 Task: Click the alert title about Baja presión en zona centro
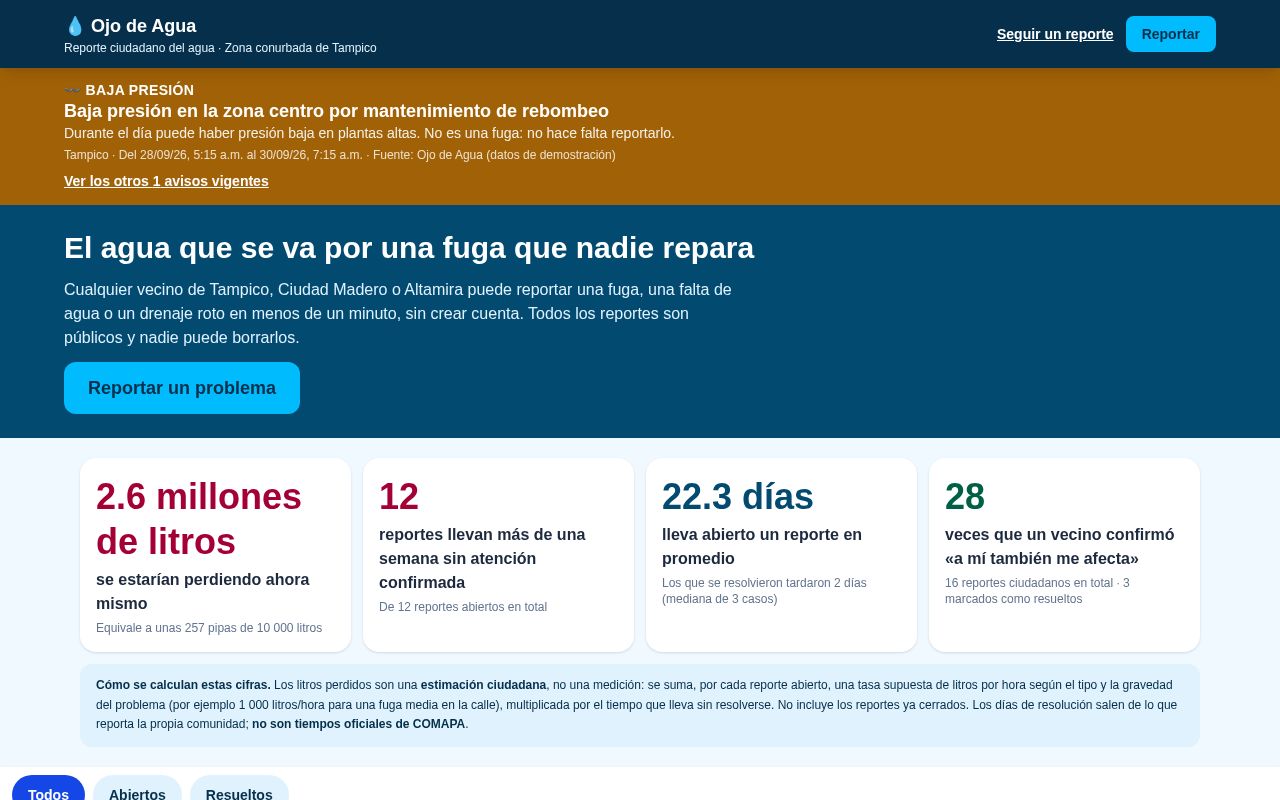pyautogui.click(x=336, y=111)
